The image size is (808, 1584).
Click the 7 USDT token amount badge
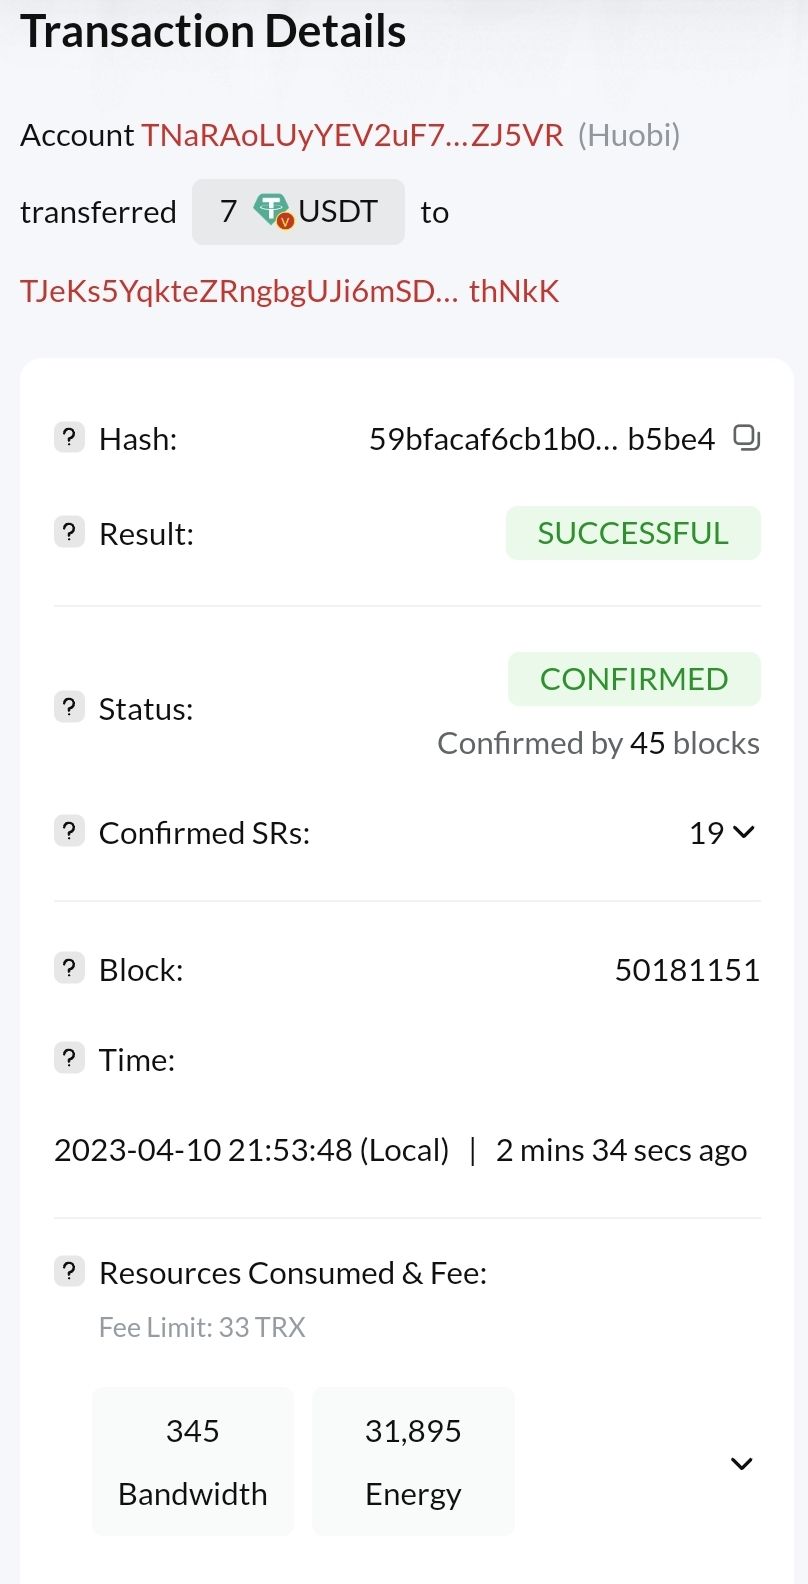click(x=298, y=212)
